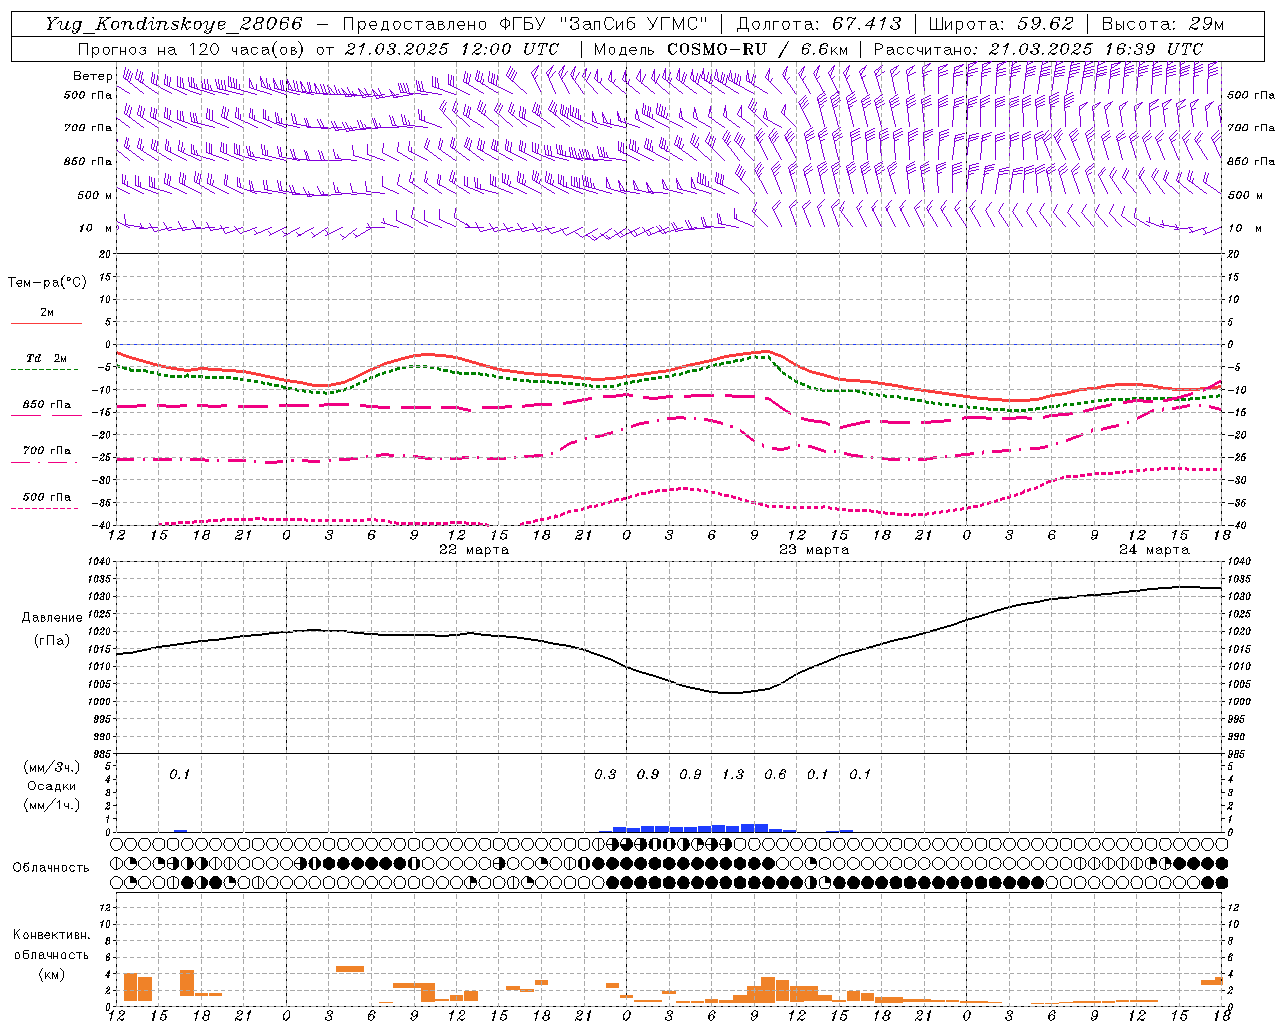Click the longitude value 67.413
Image resolution: width=1280 pixels, height=1024 pixels.
tap(866, 24)
